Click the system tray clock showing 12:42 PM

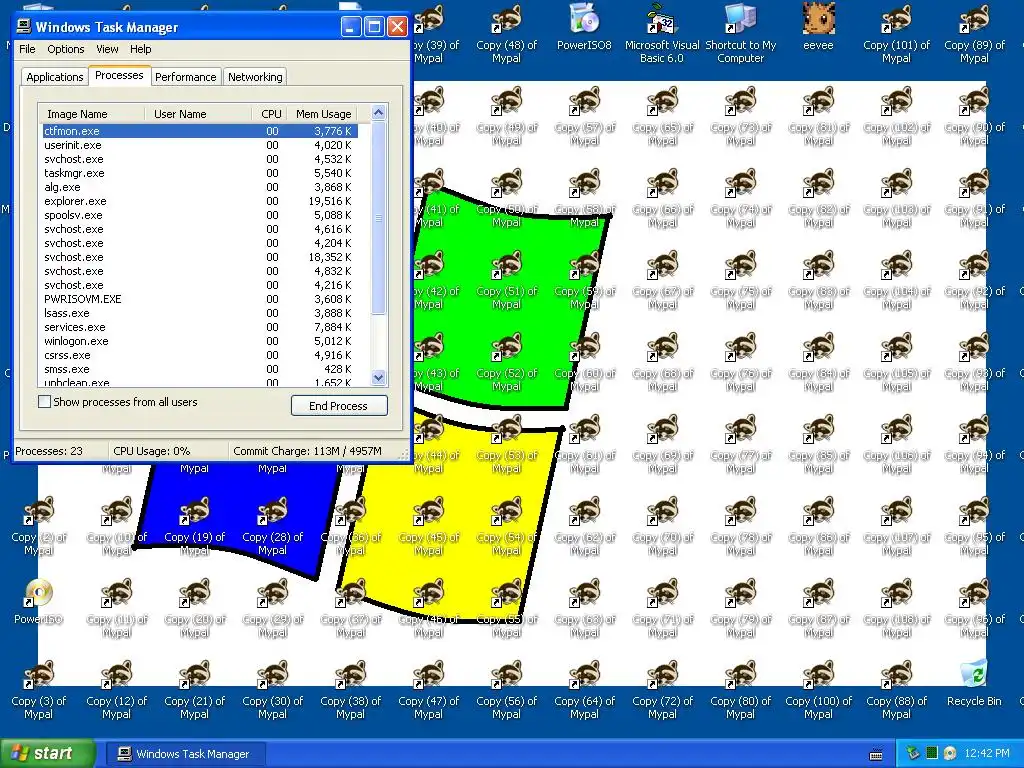tap(987, 754)
